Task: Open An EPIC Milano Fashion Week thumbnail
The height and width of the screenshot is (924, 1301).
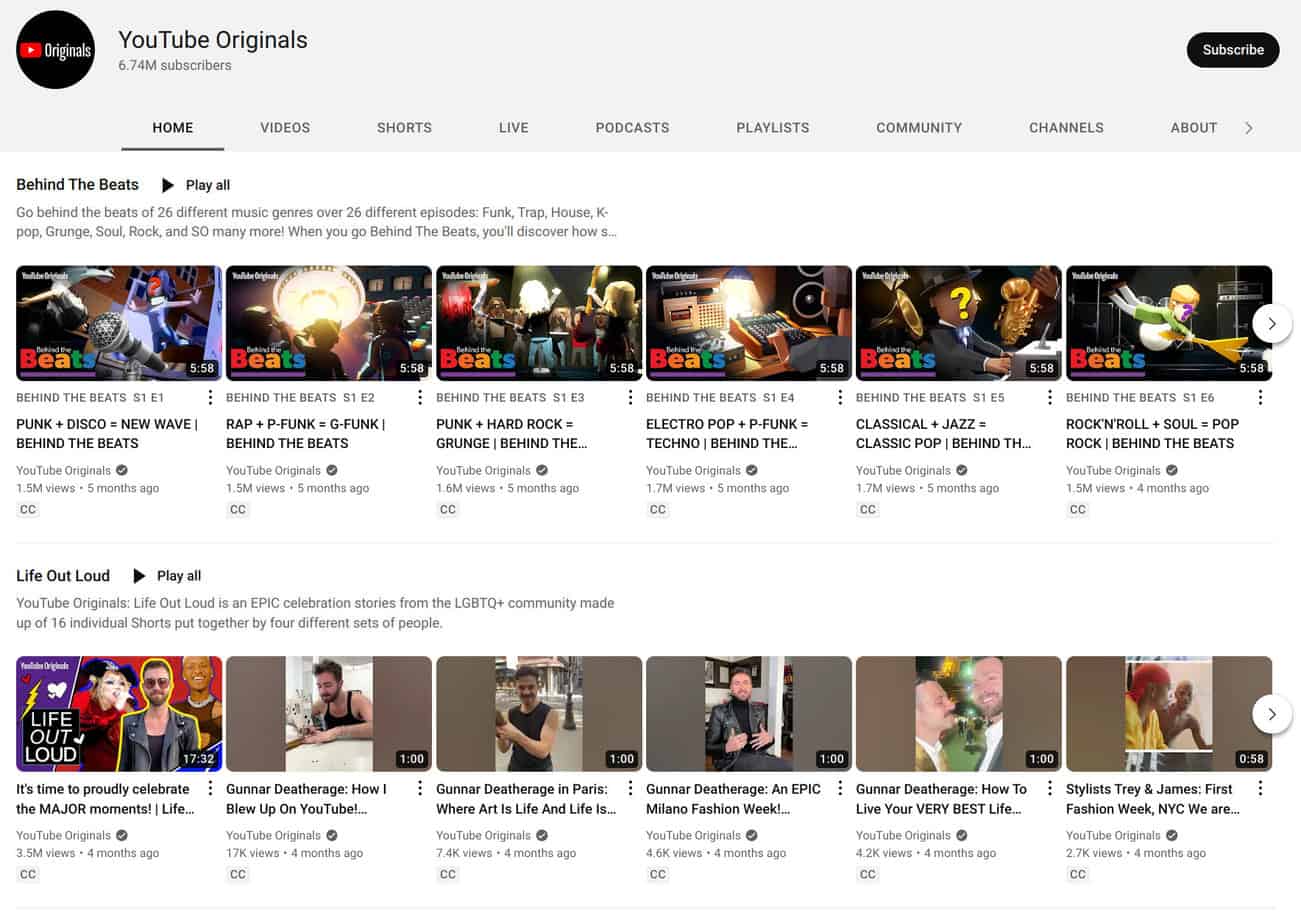Action: tap(749, 714)
